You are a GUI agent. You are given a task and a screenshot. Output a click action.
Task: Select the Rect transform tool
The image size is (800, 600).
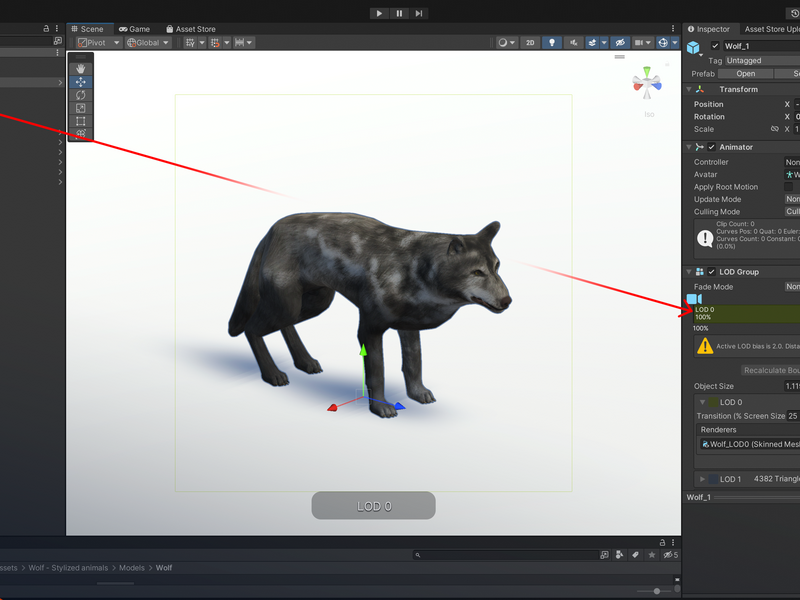81,121
